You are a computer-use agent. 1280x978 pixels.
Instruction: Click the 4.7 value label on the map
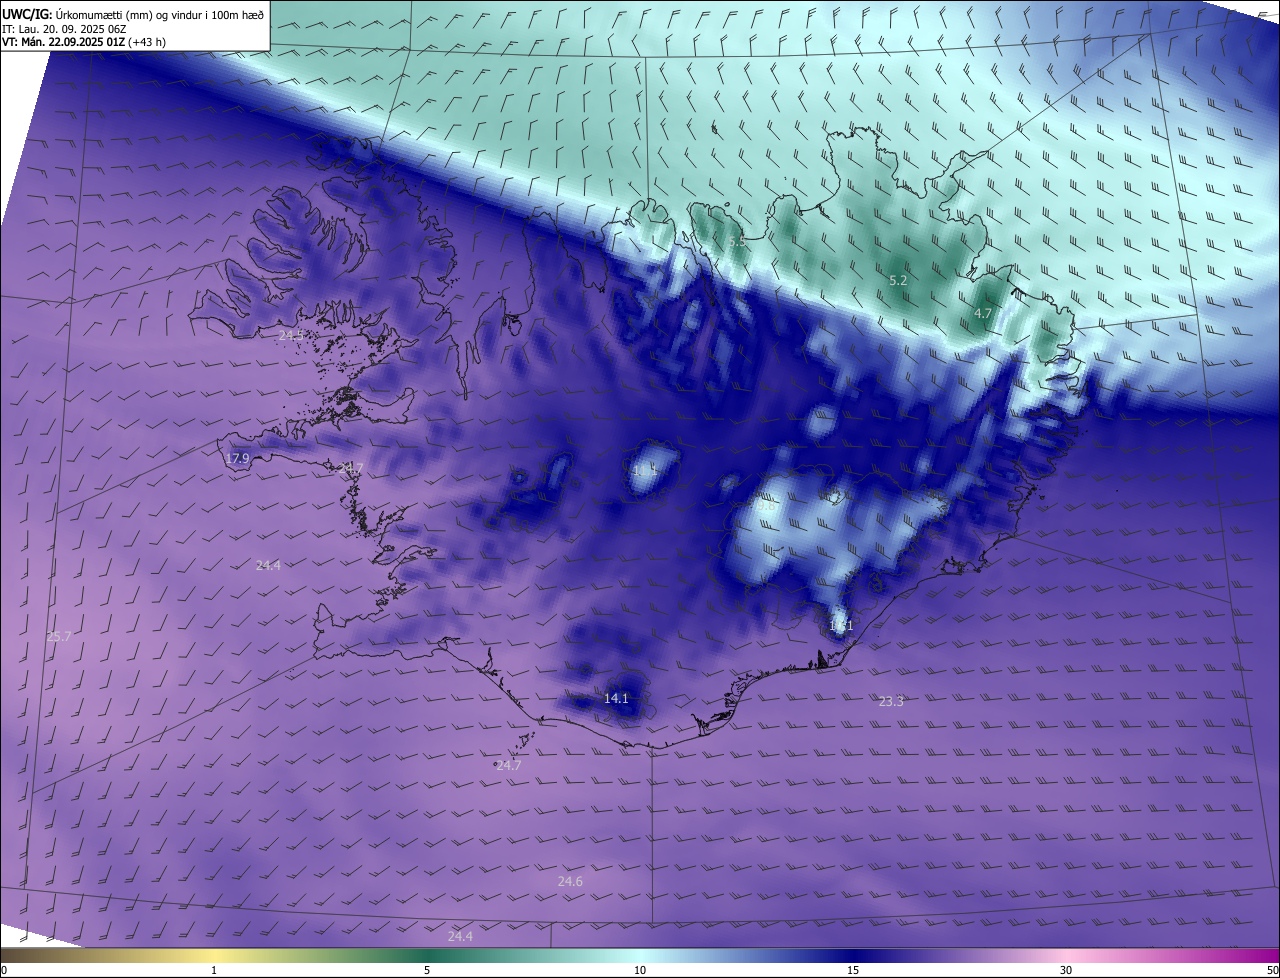983,313
